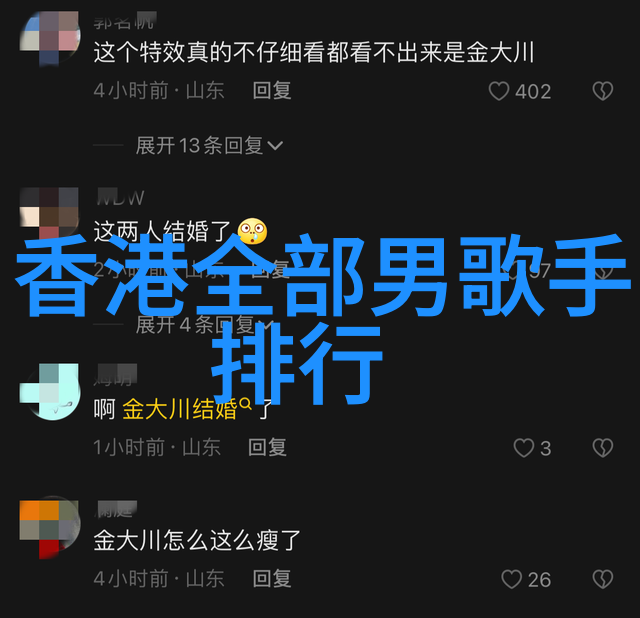Image resolution: width=640 pixels, height=618 pixels.
Task: Like the comment with 402 likes
Action: 499,91
